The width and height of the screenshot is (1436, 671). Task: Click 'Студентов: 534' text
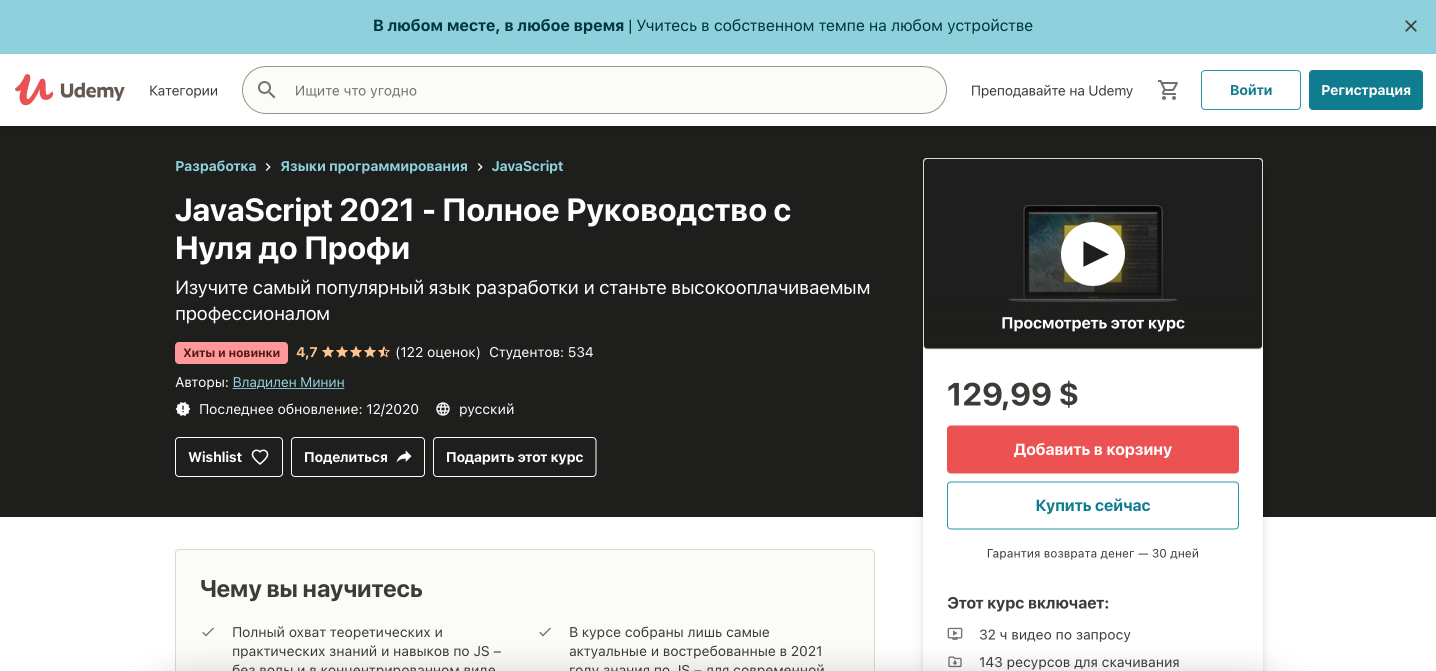(541, 352)
